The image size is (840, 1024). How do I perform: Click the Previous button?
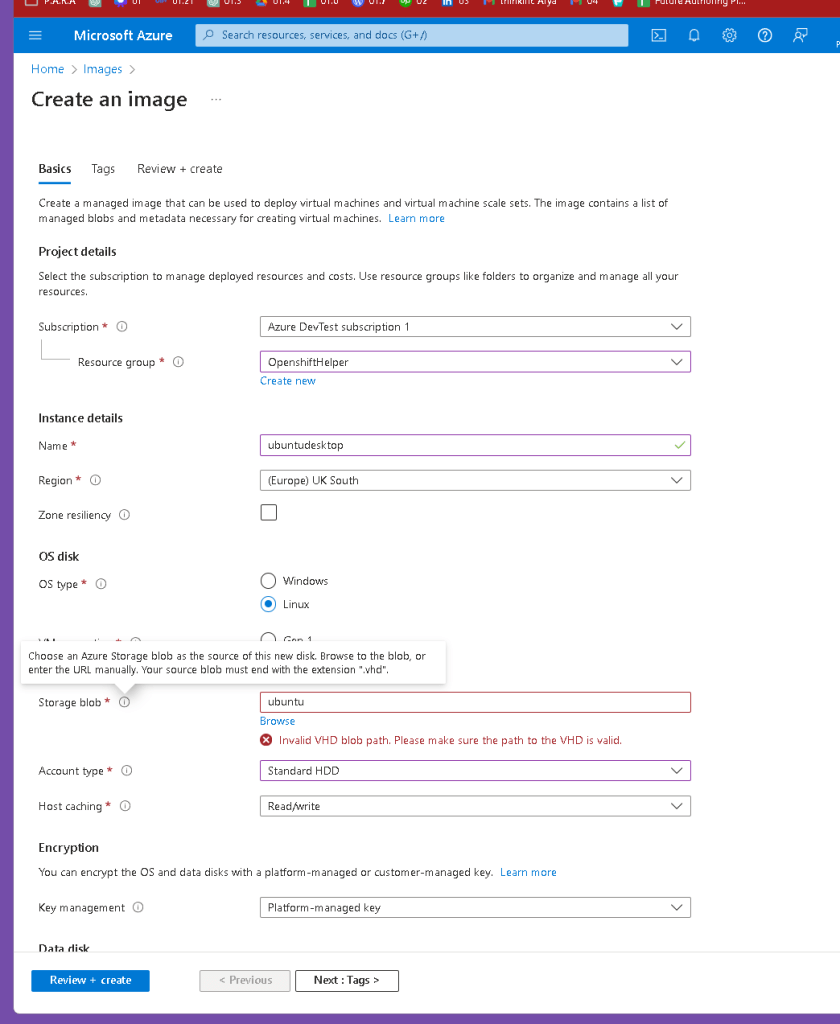[x=245, y=980]
